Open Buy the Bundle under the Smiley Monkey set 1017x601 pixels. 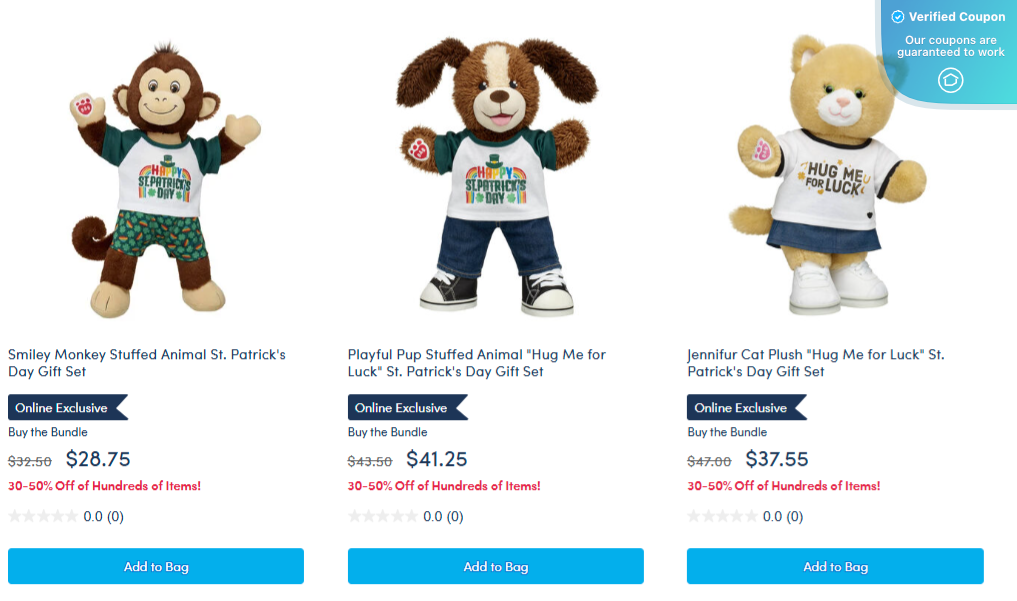tap(48, 431)
